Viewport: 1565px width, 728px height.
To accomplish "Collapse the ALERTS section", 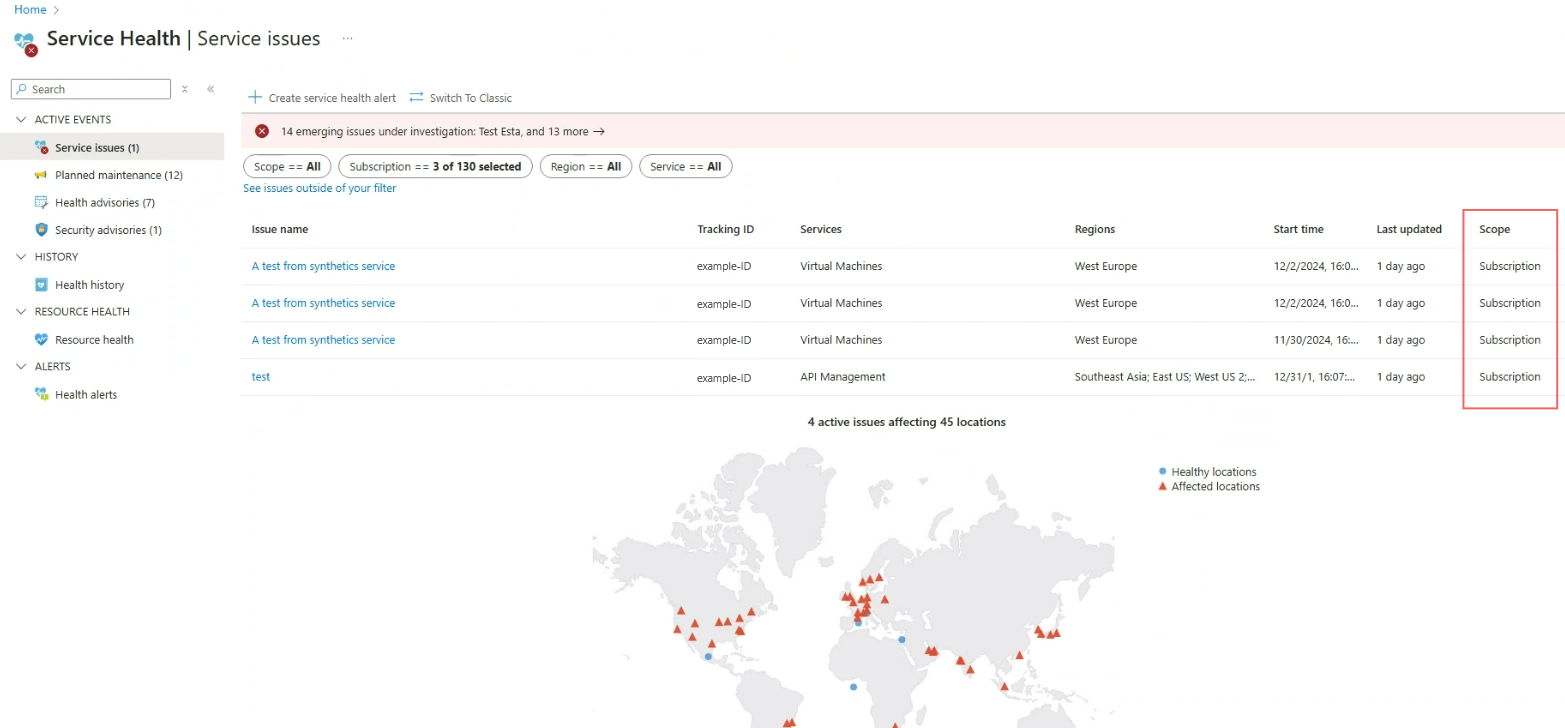I will coord(21,366).
